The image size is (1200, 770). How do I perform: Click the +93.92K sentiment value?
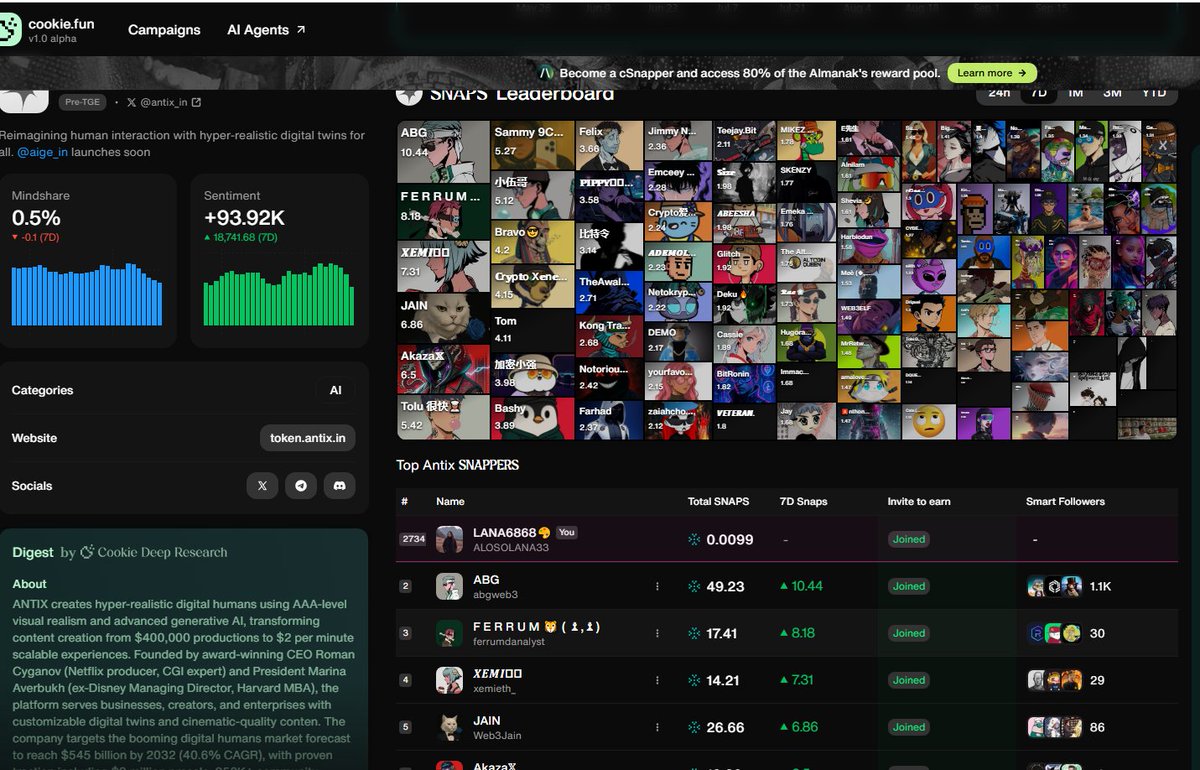[x=244, y=217]
